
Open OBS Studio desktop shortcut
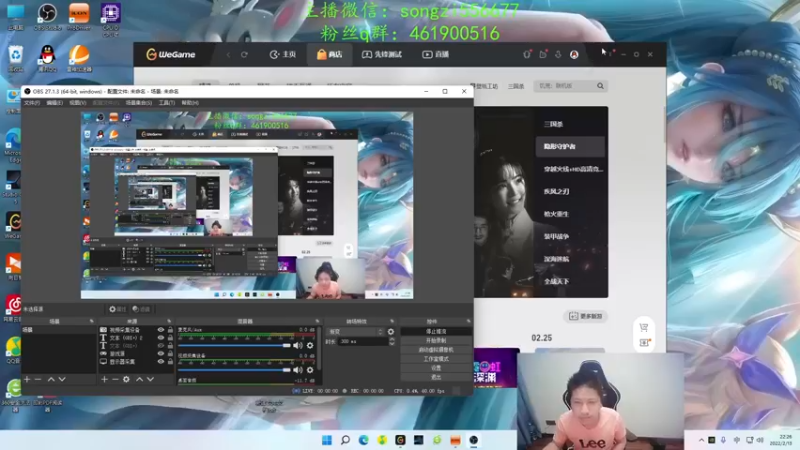47,16
